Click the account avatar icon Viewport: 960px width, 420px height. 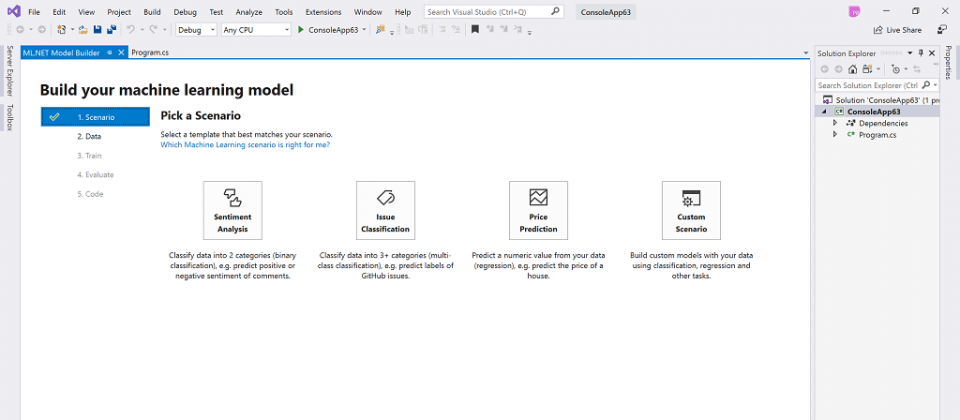[x=854, y=12]
